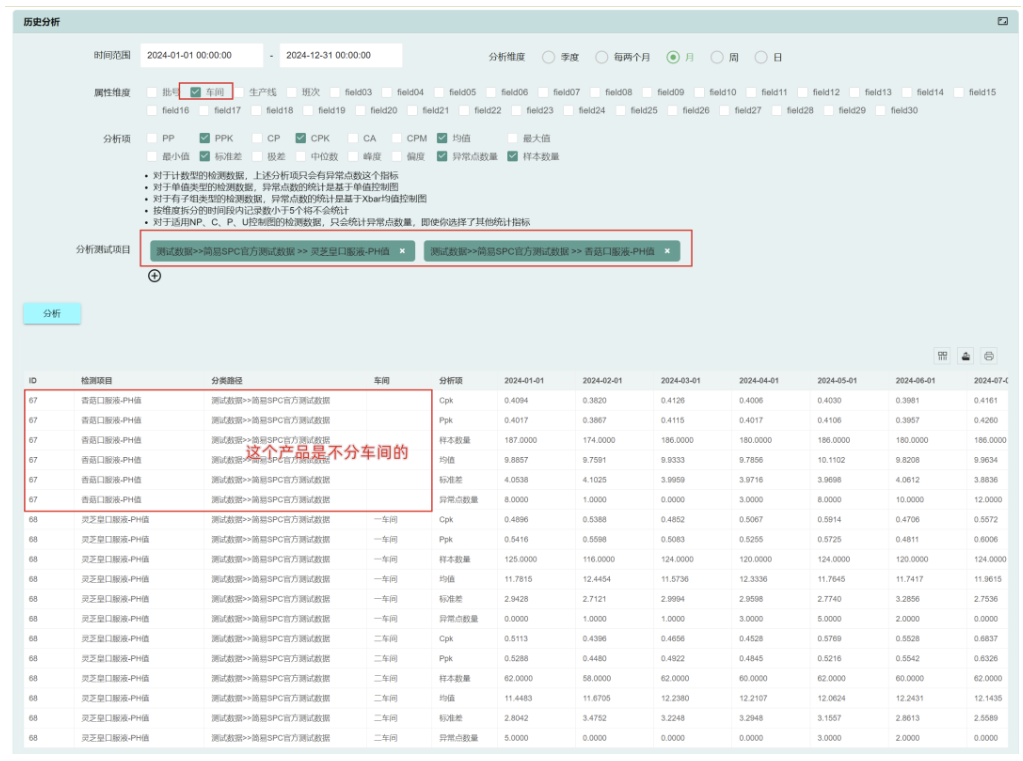Add a new analysis test item with the ⊕ icon
This screenshot has width=1023, height=761.
154,278
